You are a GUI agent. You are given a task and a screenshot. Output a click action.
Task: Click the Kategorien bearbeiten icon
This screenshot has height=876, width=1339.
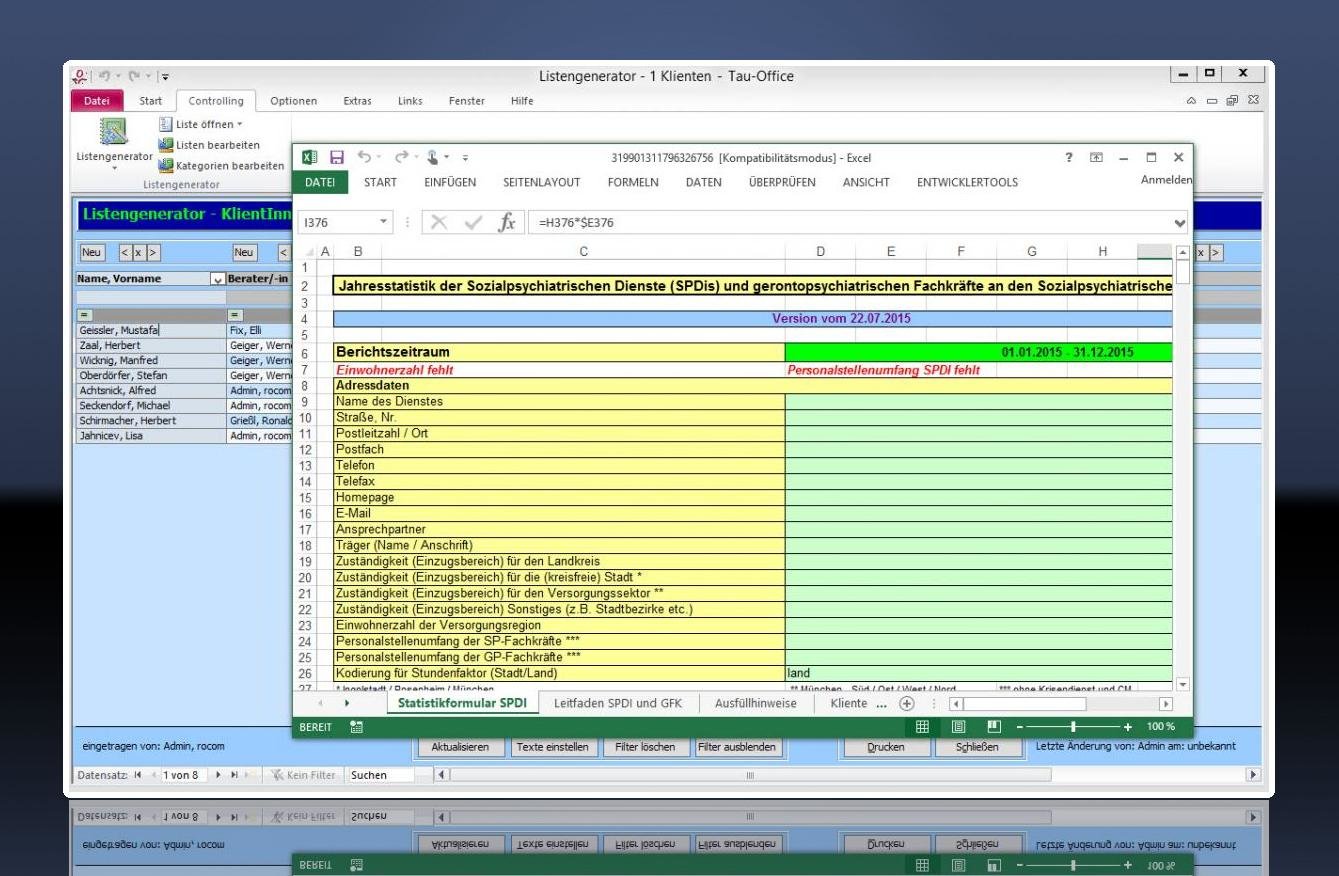167,166
